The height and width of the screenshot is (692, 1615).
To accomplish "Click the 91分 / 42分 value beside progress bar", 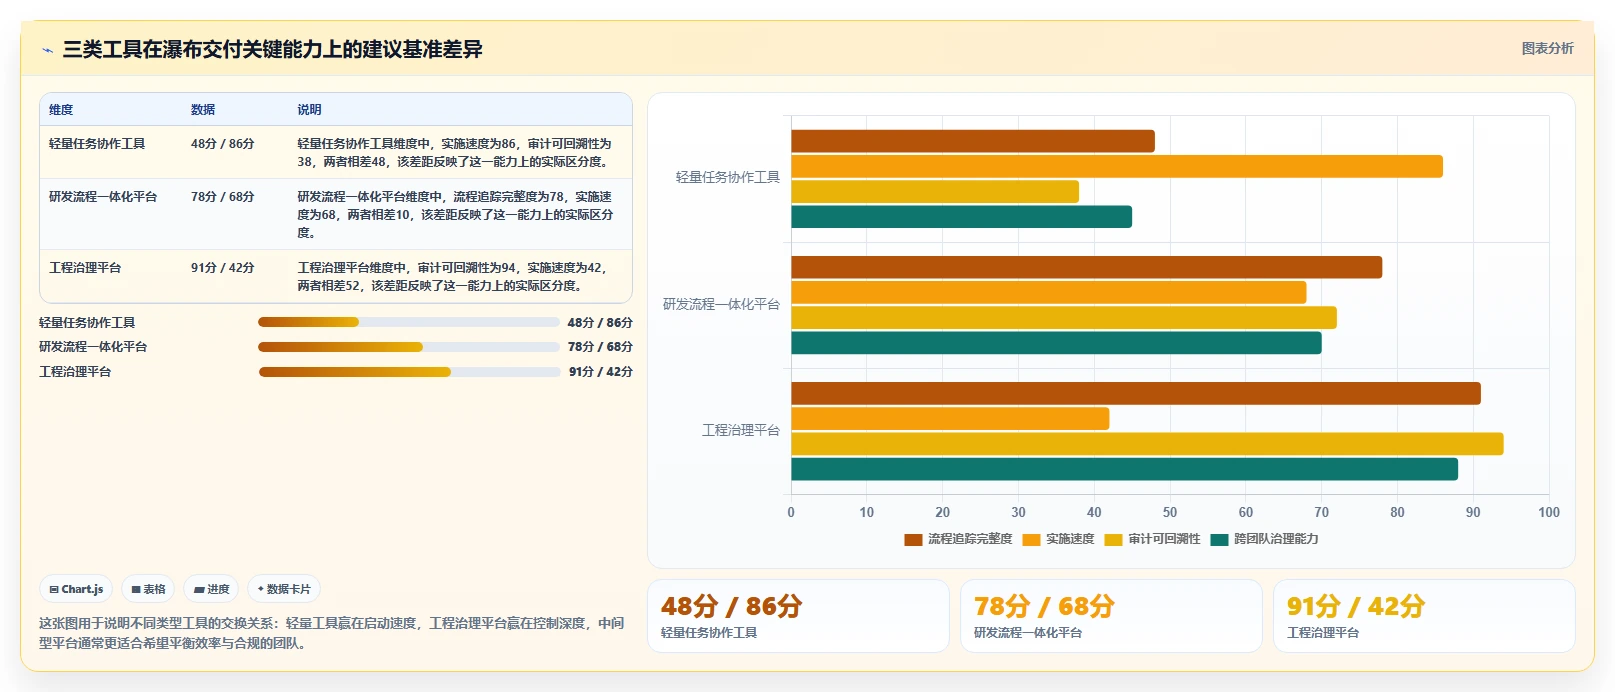I will click(601, 372).
